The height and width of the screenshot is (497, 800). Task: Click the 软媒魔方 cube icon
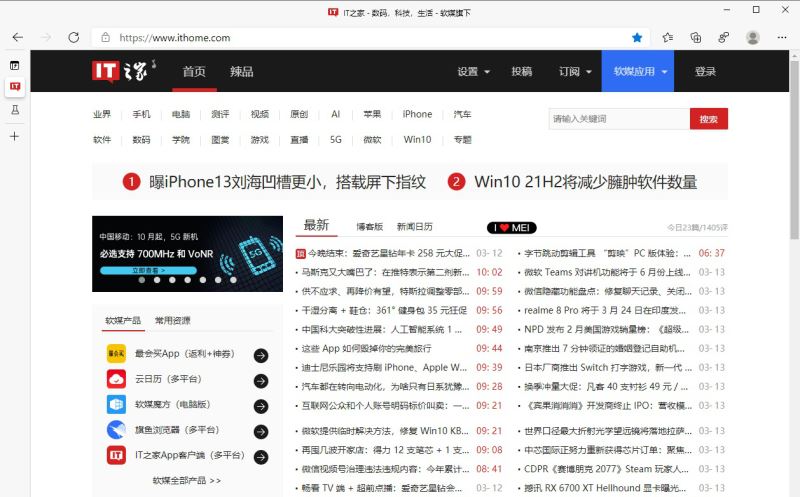click(x=116, y=404)
